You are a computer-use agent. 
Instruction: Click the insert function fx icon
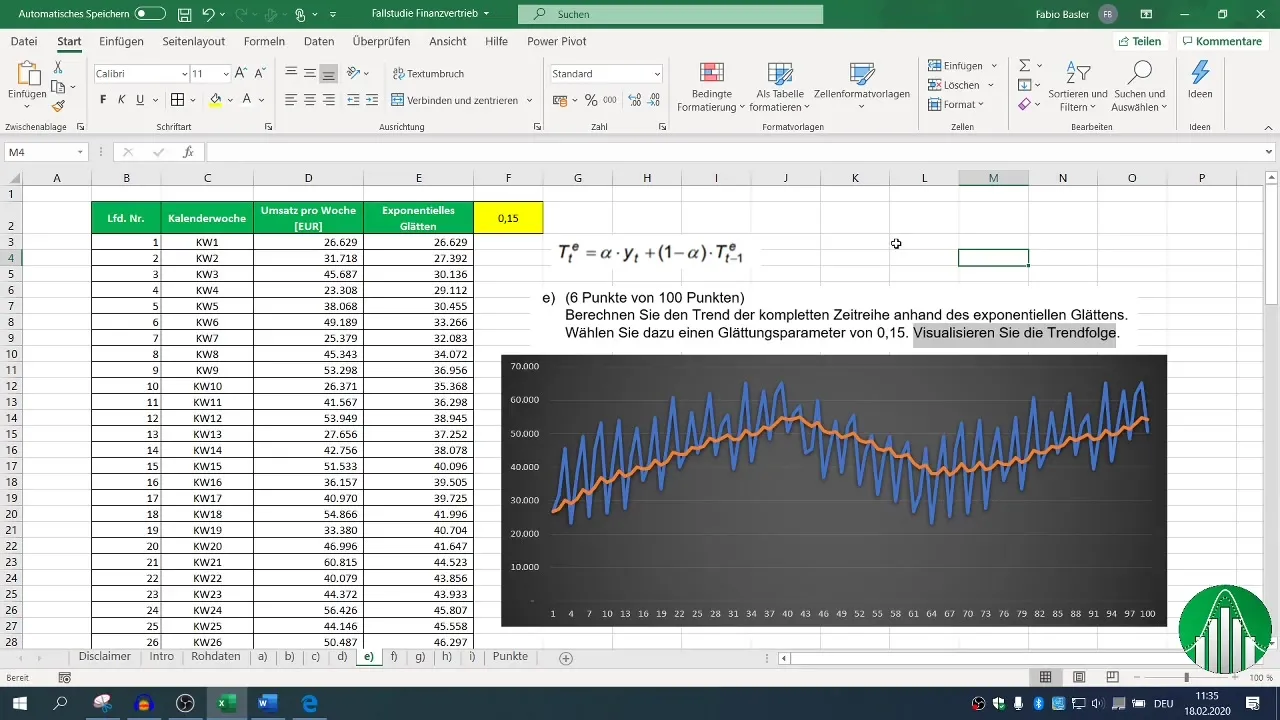coord(188,152)
